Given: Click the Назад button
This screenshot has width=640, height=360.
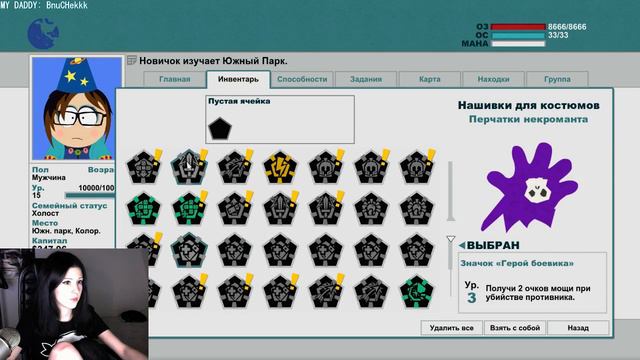Looking at the screenshot, I should [x=578, y=328].
